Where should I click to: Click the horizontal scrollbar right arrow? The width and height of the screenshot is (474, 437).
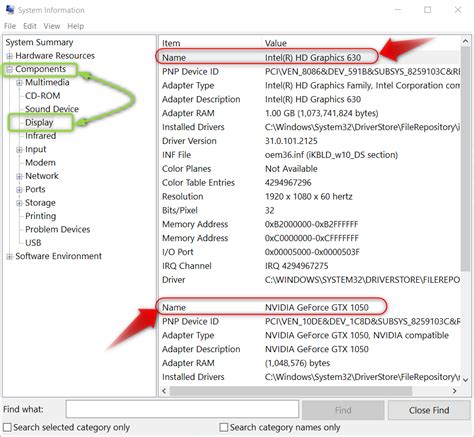pos(454,391)
